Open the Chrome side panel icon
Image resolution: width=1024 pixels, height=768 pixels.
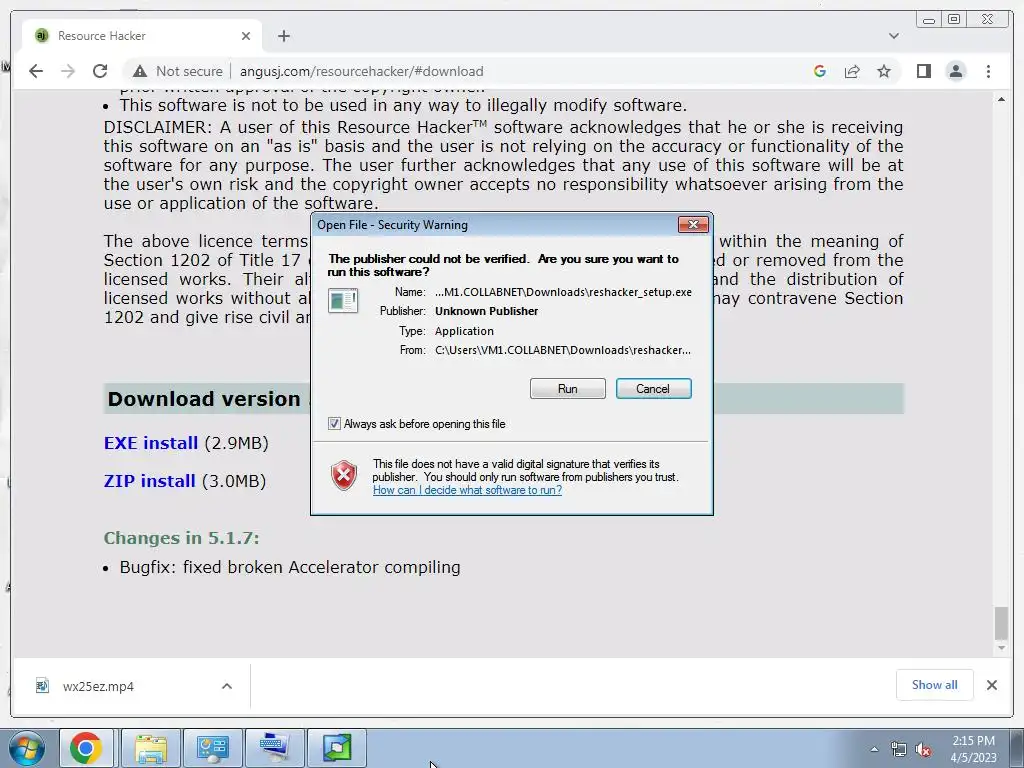[923, 71]
